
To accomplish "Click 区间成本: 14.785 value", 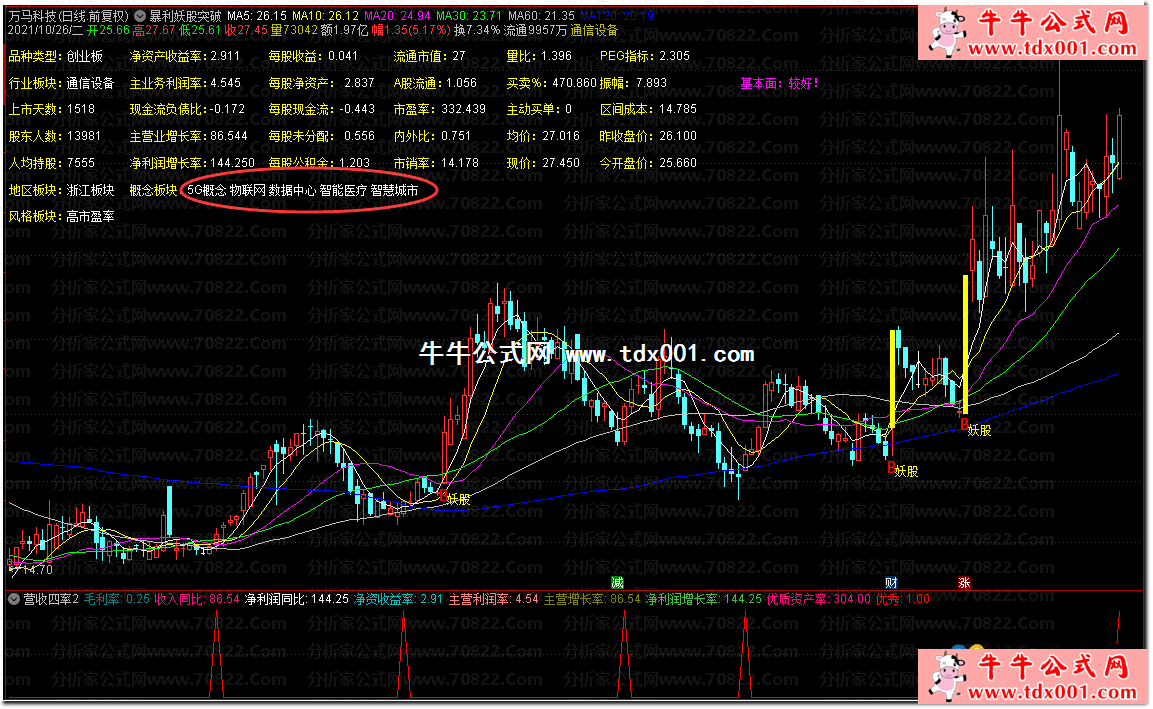I will [x=648, y=109].
